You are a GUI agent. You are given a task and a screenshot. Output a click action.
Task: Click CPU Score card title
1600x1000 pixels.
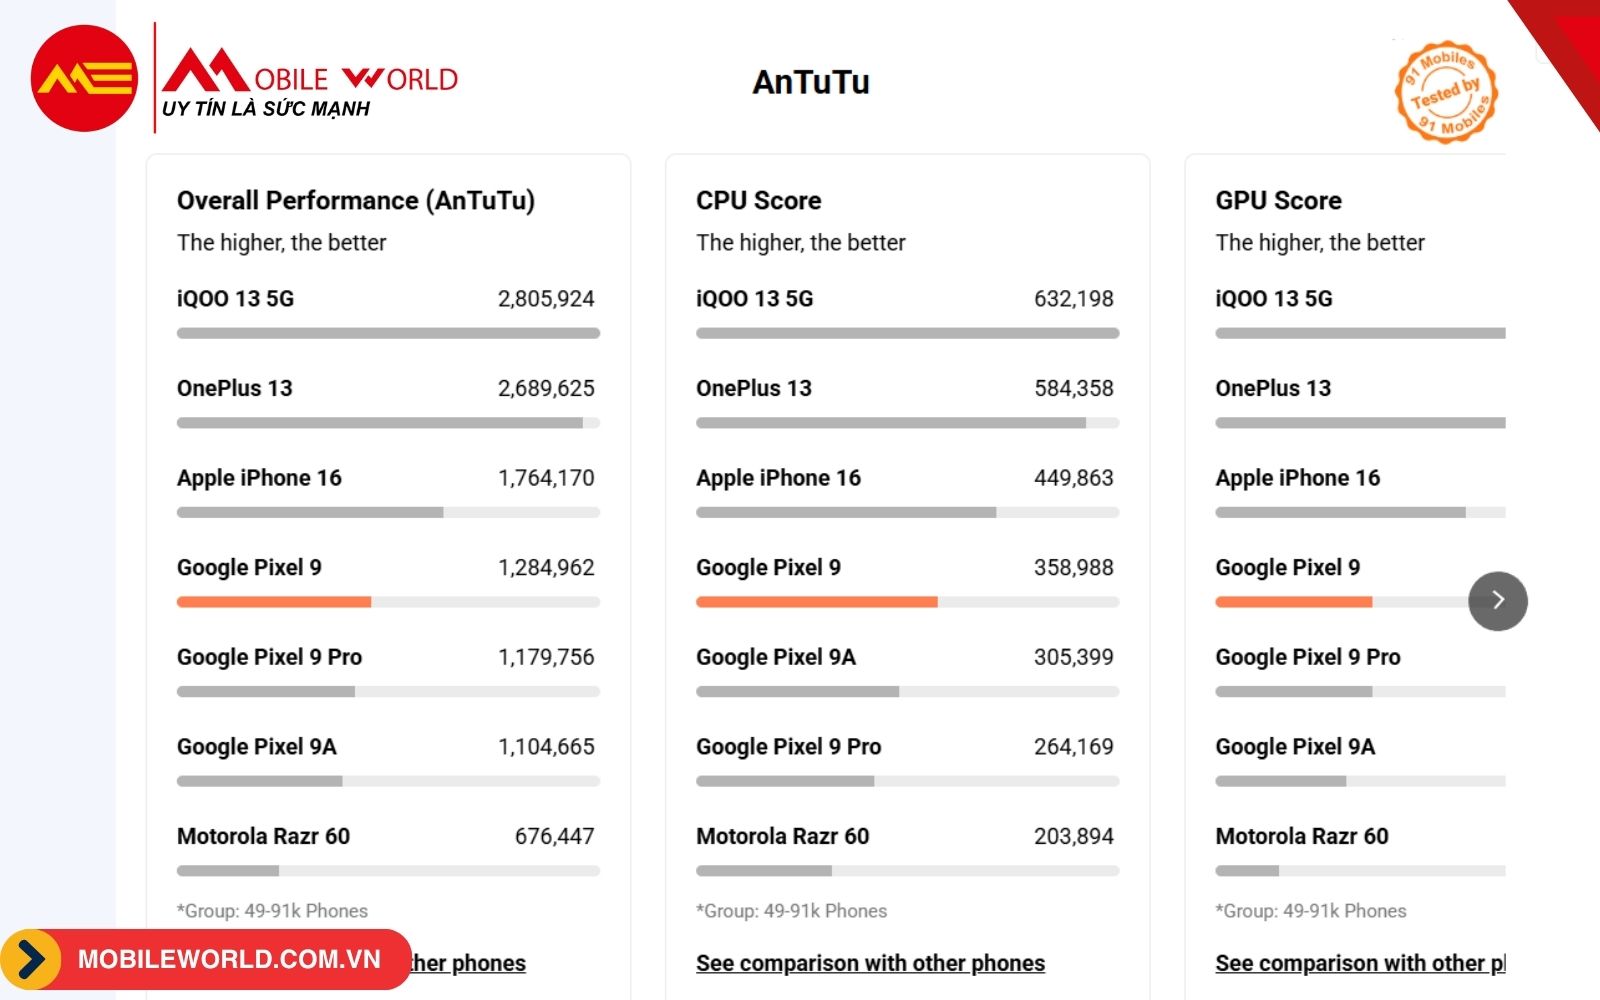coord(759,201)
